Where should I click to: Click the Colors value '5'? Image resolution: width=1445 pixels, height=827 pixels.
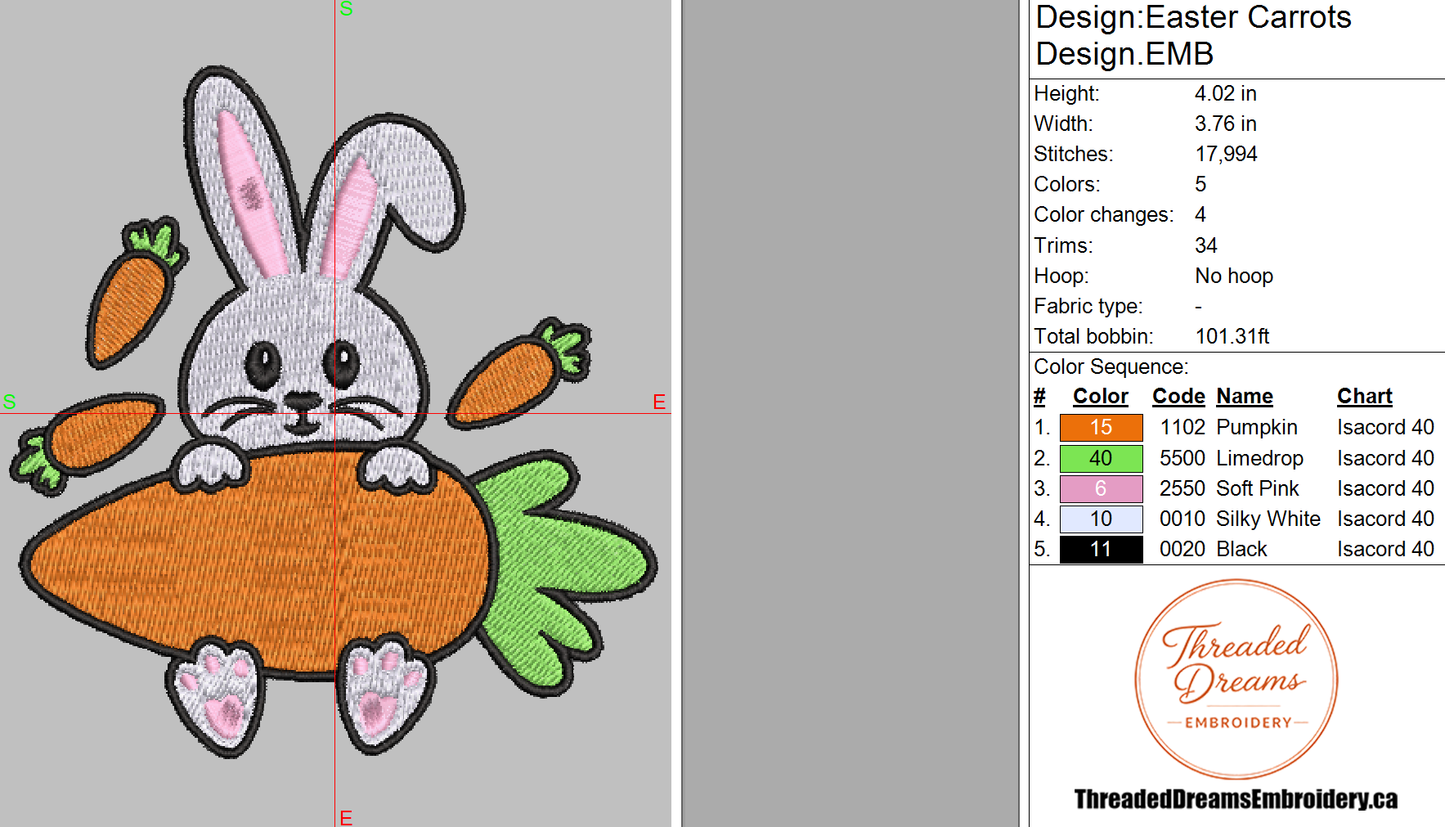[1201, 185]
